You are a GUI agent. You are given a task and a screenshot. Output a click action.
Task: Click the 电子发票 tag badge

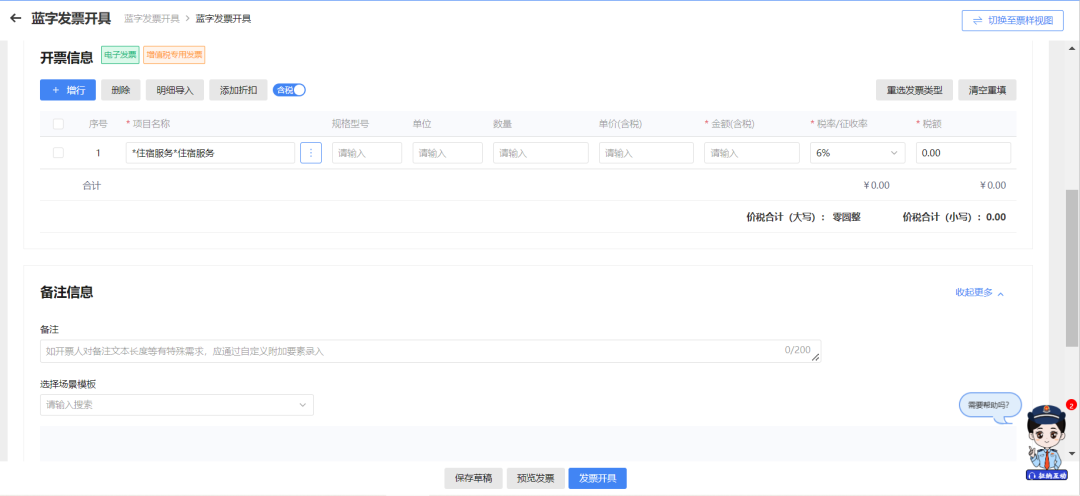[120, 55]
